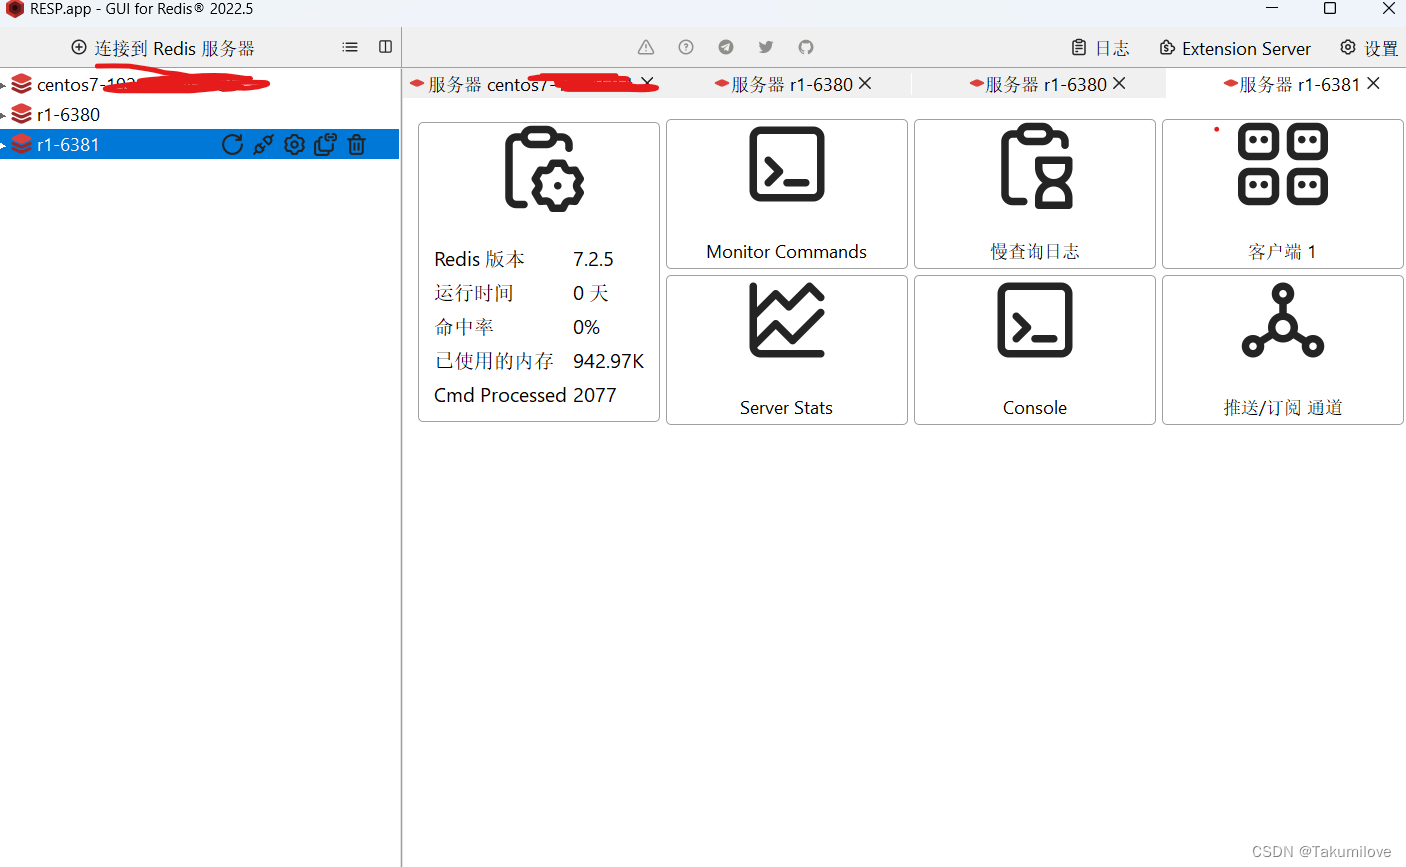Open the Pub/Sub channels card

[1283, 350]
